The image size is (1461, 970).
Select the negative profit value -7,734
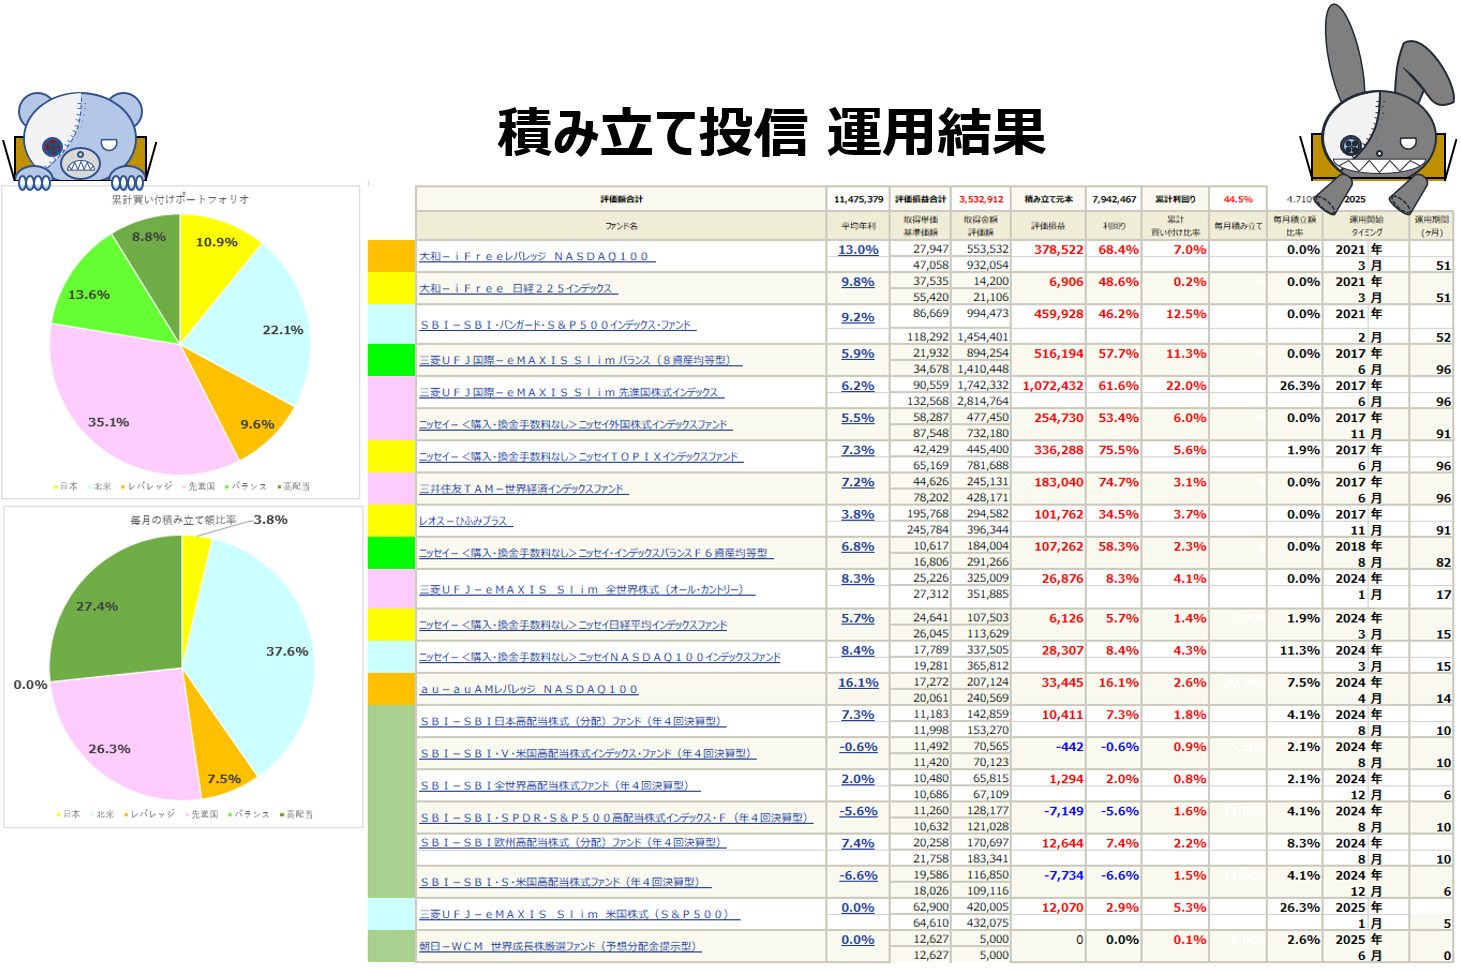tap(1064, 875)
